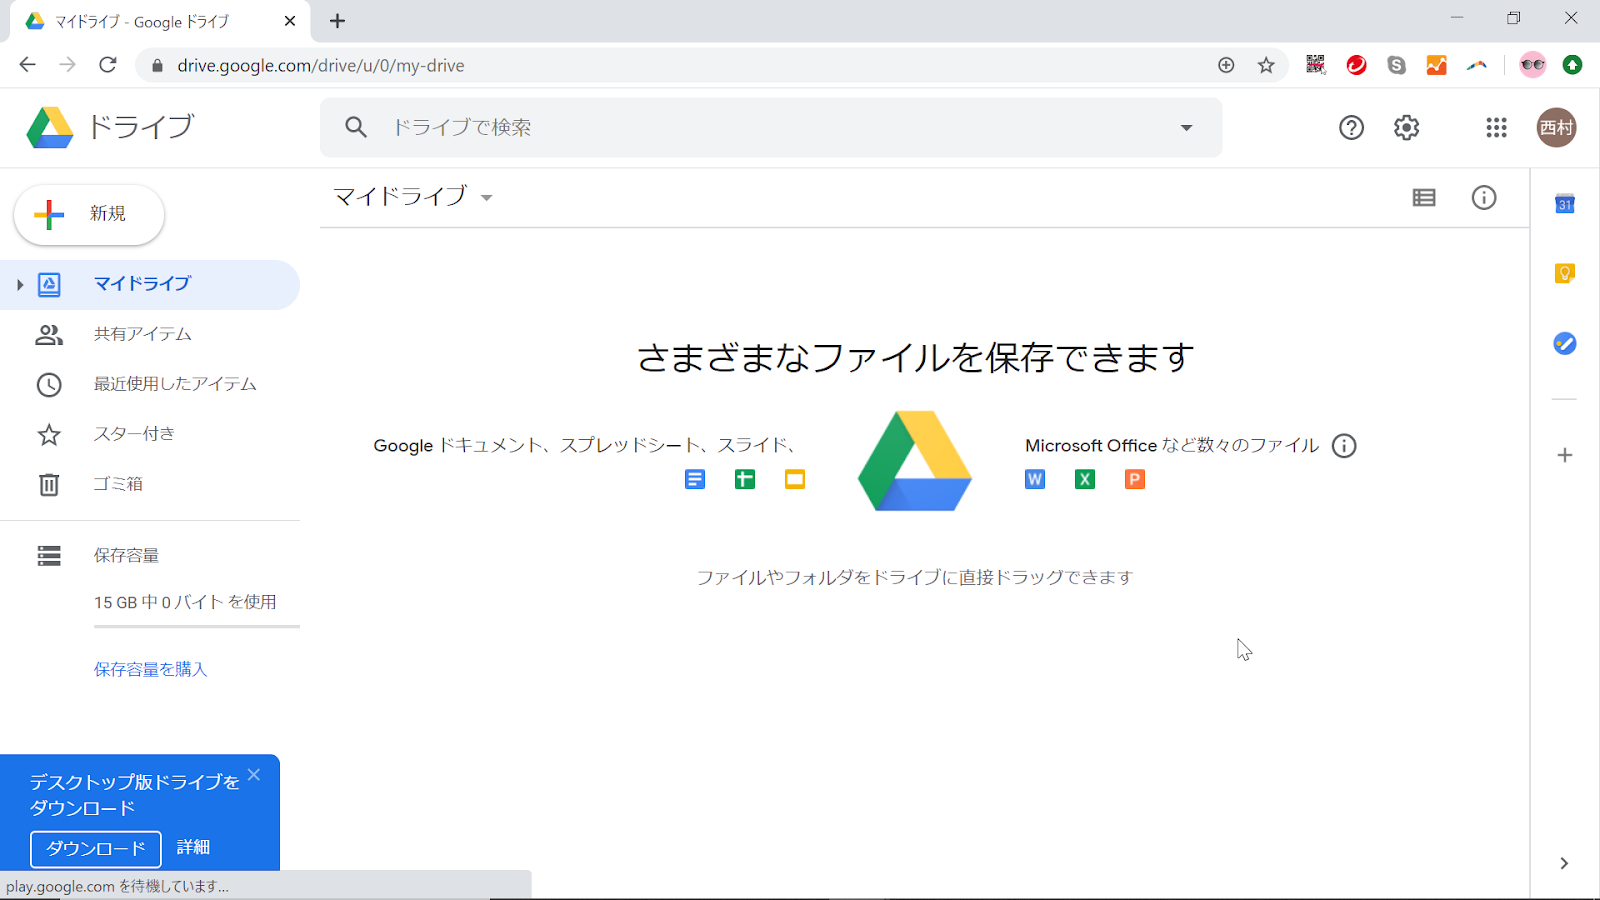Click info icon beside Microsoft Office text
The height and width of the screenshot is (900, 1600).
pos(1344,445)
